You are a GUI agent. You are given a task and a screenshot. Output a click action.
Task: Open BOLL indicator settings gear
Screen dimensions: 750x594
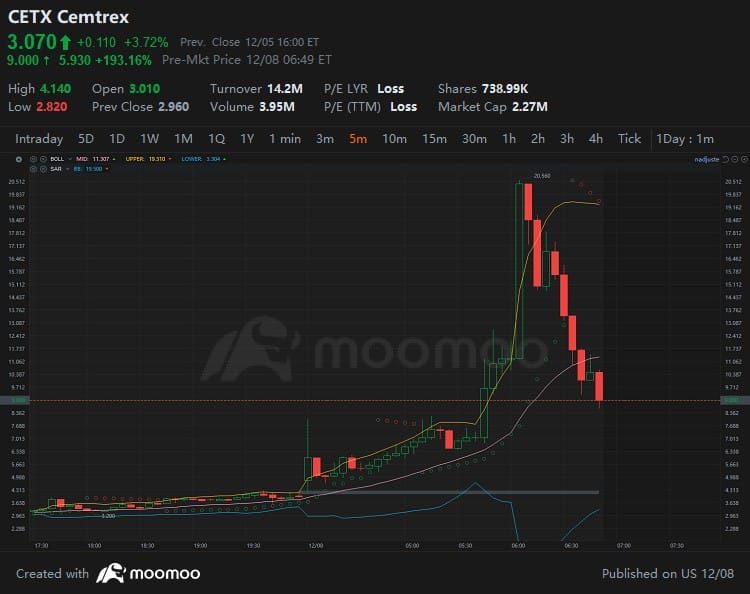33,159
